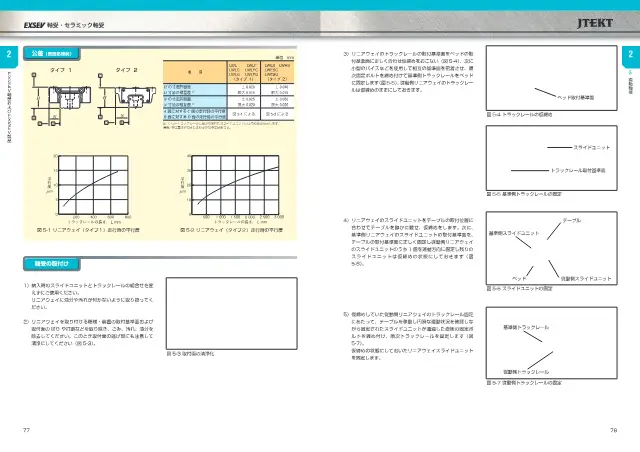The height and width of the screenshot is (452, 640).
Task: Click the 図5-5 基準側トラックレール caption
Action: (x=524, y=194)
